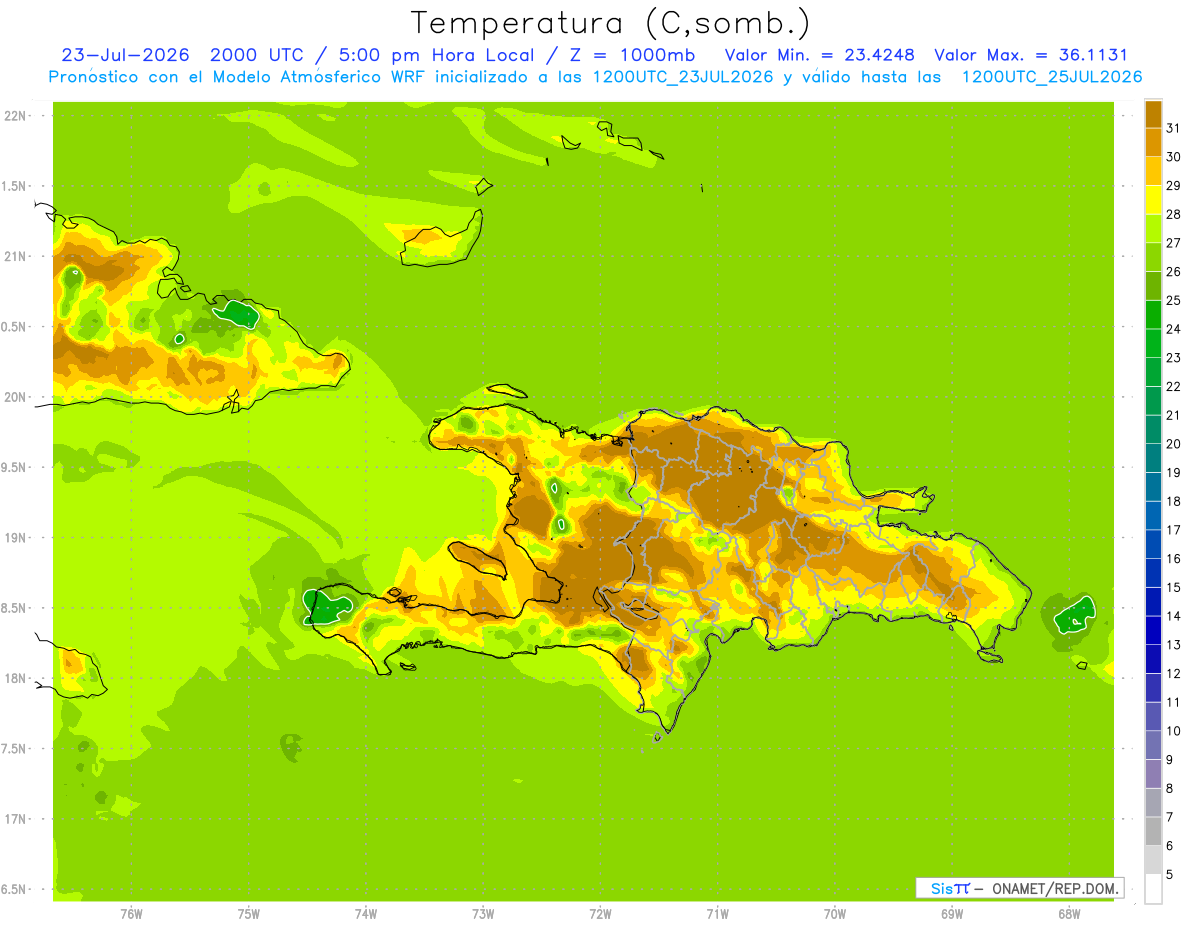Select "Valor Min. = 23.4248" text
Viewport: 1200px width, 927px height.
click(x=820, y=55)
